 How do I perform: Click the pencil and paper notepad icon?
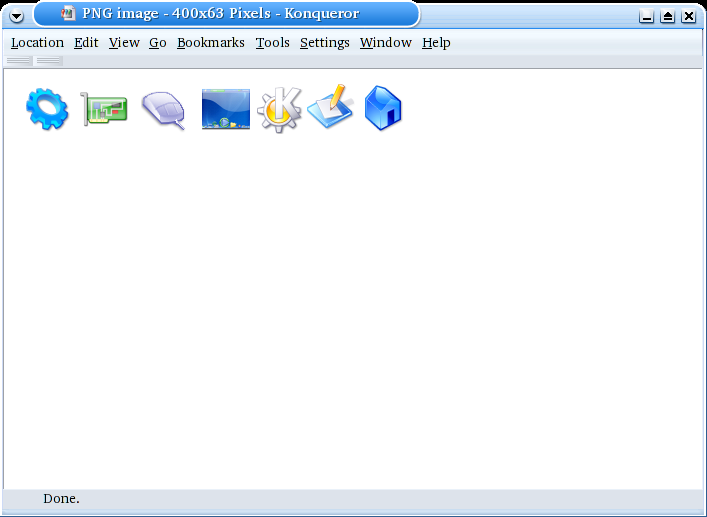coord(330,106)
